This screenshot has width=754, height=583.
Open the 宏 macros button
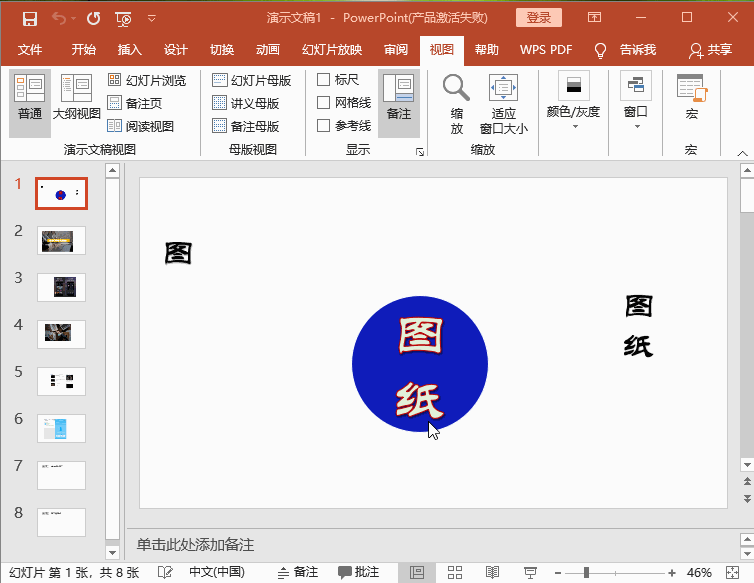click(x=691, y=97)
